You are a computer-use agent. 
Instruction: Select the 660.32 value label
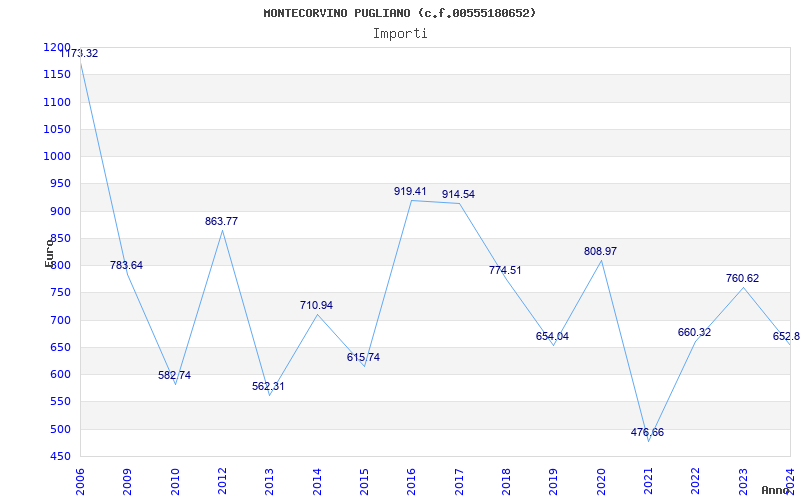(x=694, y=332)
